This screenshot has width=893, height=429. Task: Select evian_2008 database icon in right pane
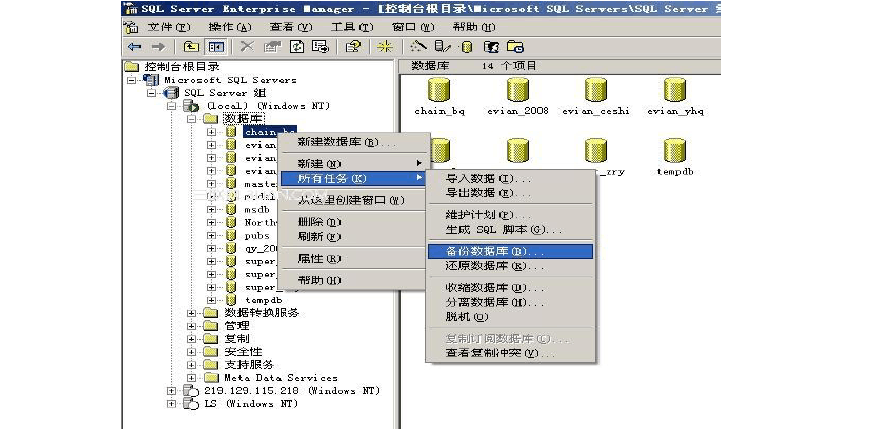(x=518, y=90)
